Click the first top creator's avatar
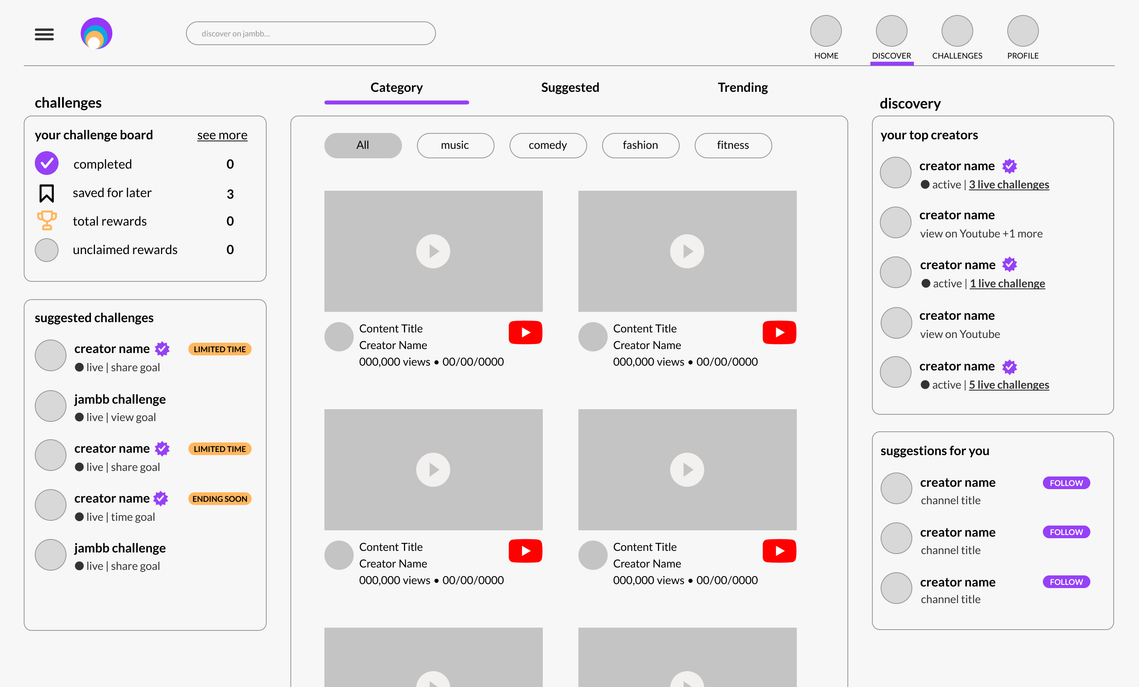This screenshot has height=687, width=1139. (x=896, y=173)
